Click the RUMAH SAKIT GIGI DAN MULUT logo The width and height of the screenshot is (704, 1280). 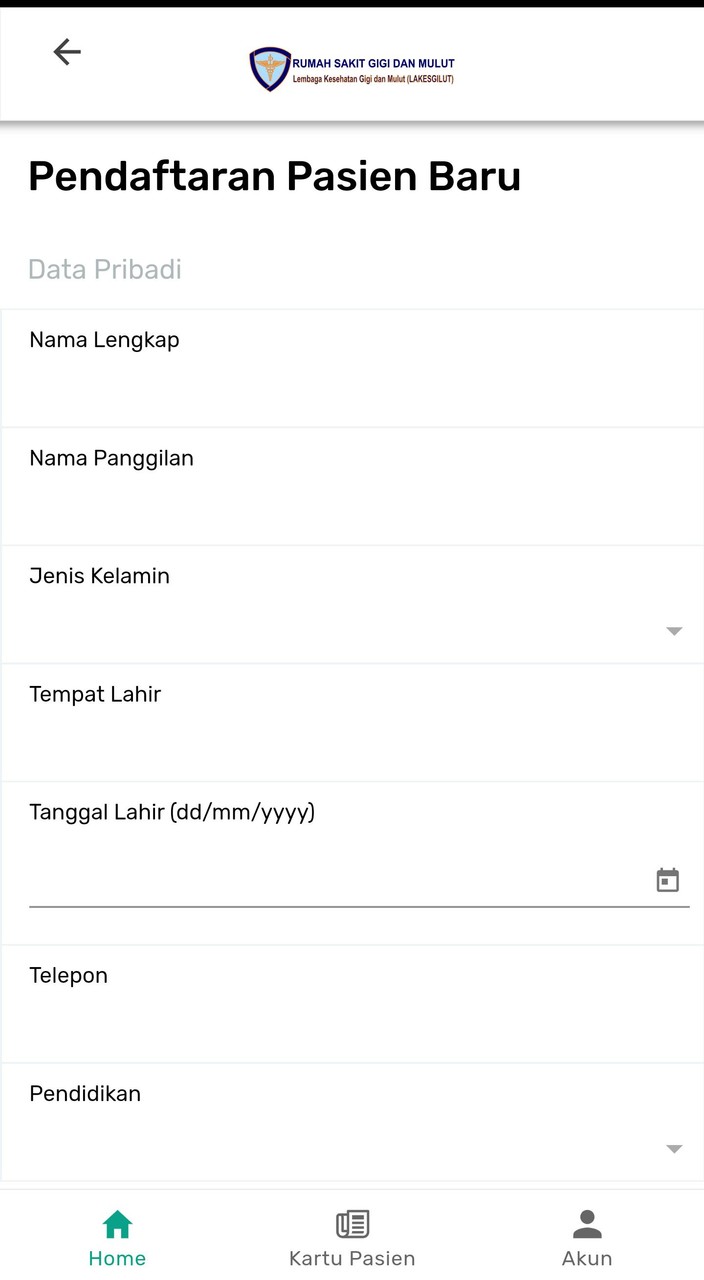pos(352,67)
